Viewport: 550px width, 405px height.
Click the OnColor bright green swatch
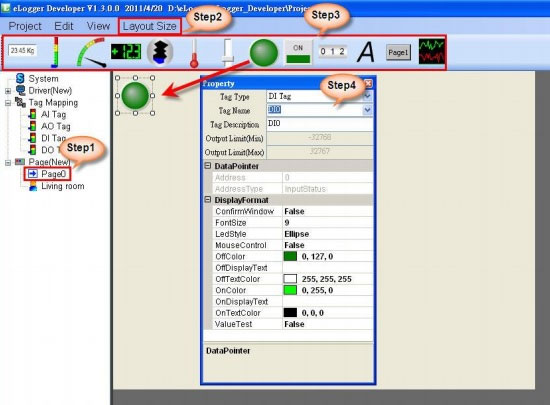290,290
